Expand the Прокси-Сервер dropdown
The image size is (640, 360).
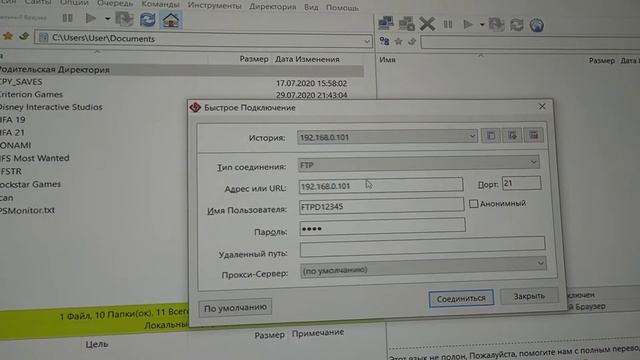(541, 263)
